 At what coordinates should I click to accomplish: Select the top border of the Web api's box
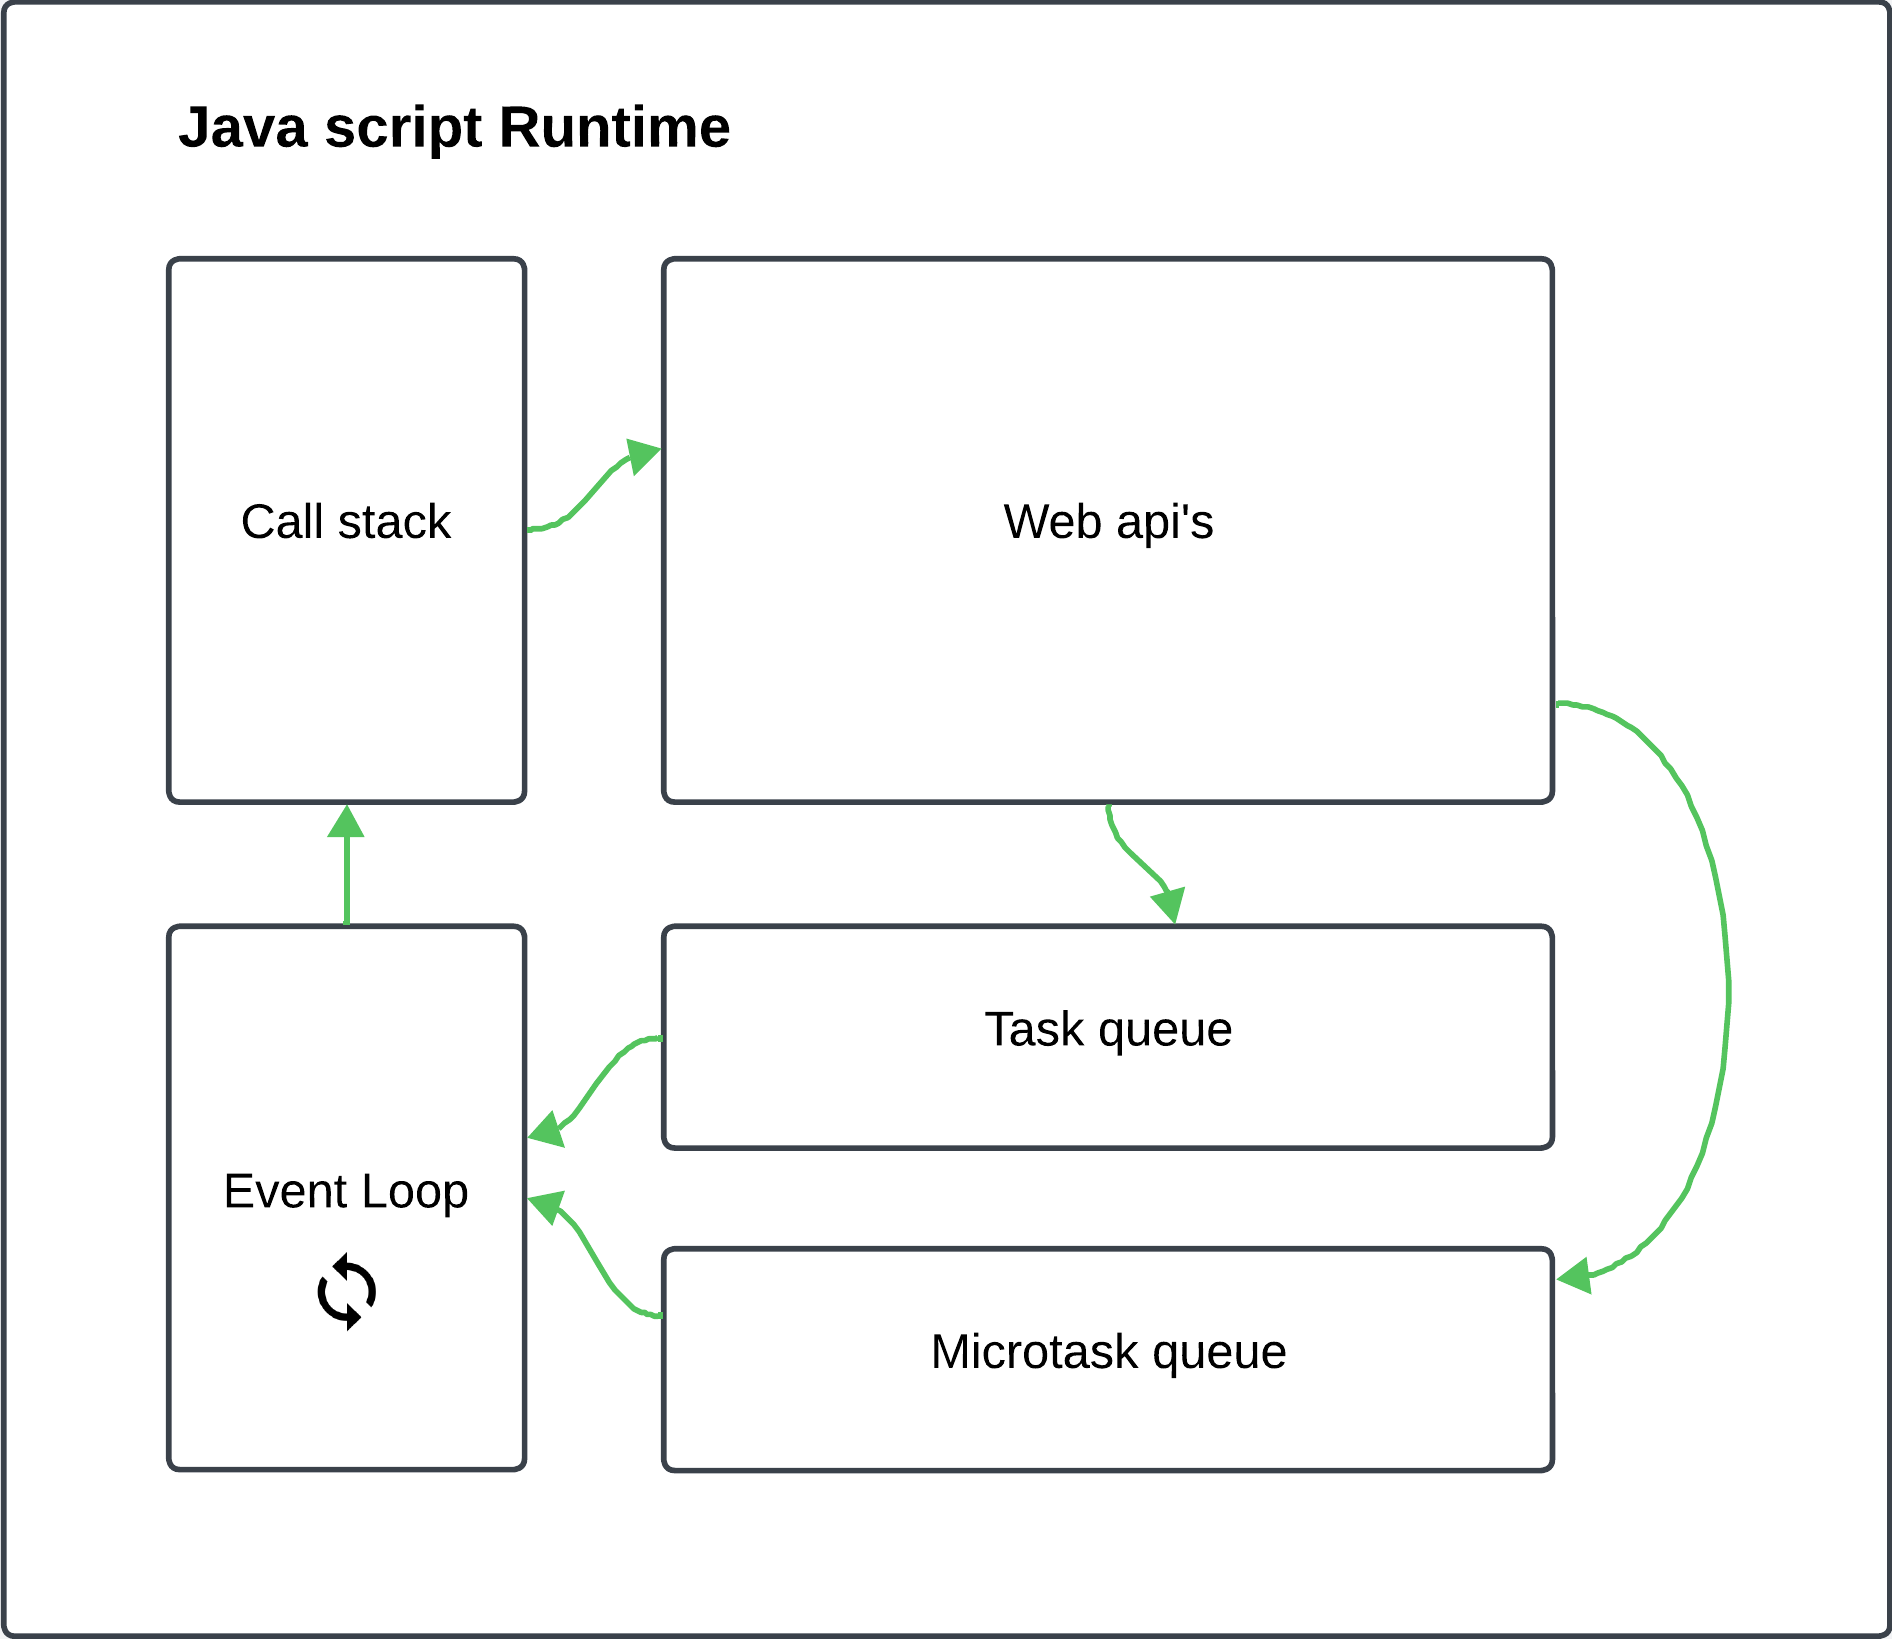(x=1108, y=260)
